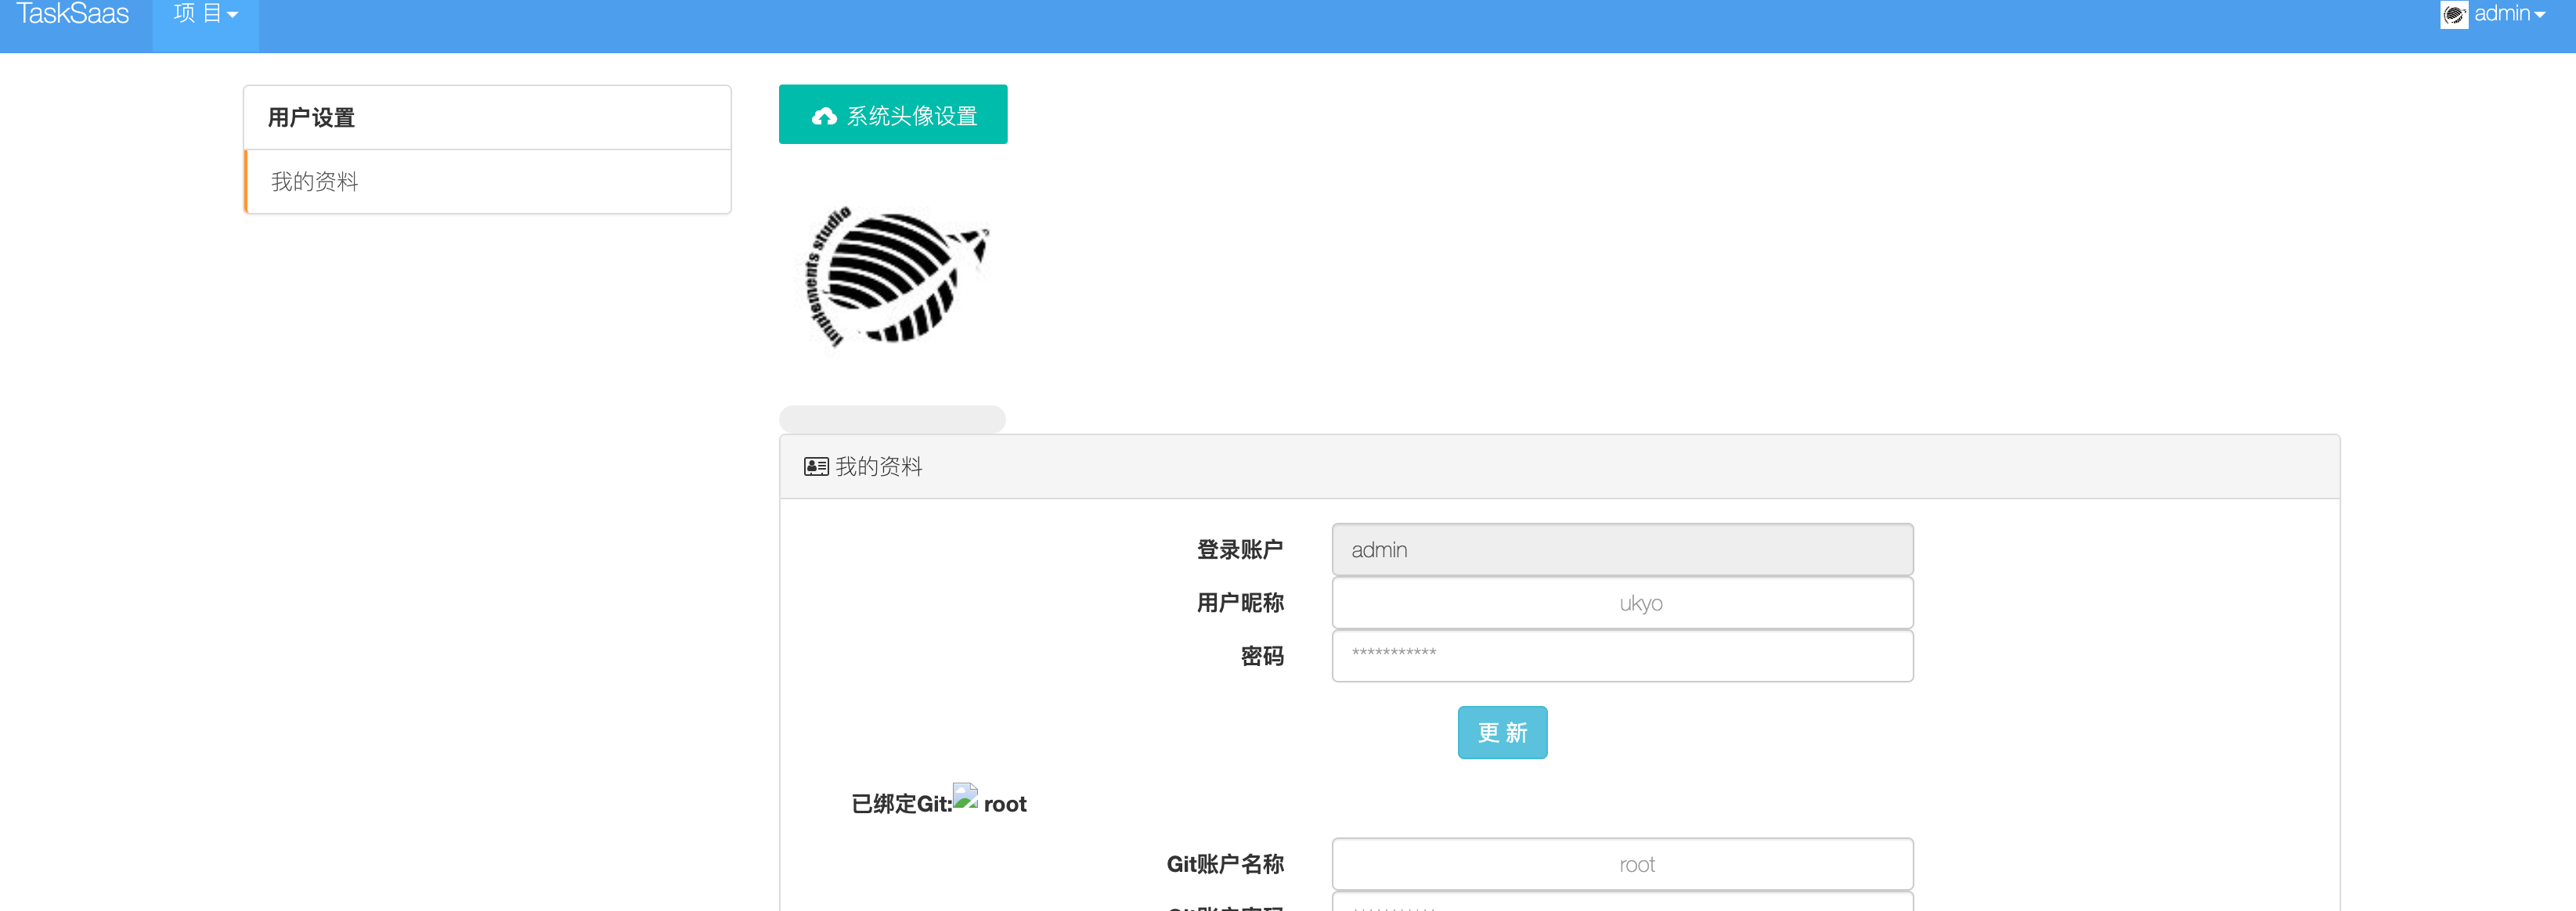
Task: Click the dropdown caret next to admin
Action: pyautogui.click(x=2540, y=16)
